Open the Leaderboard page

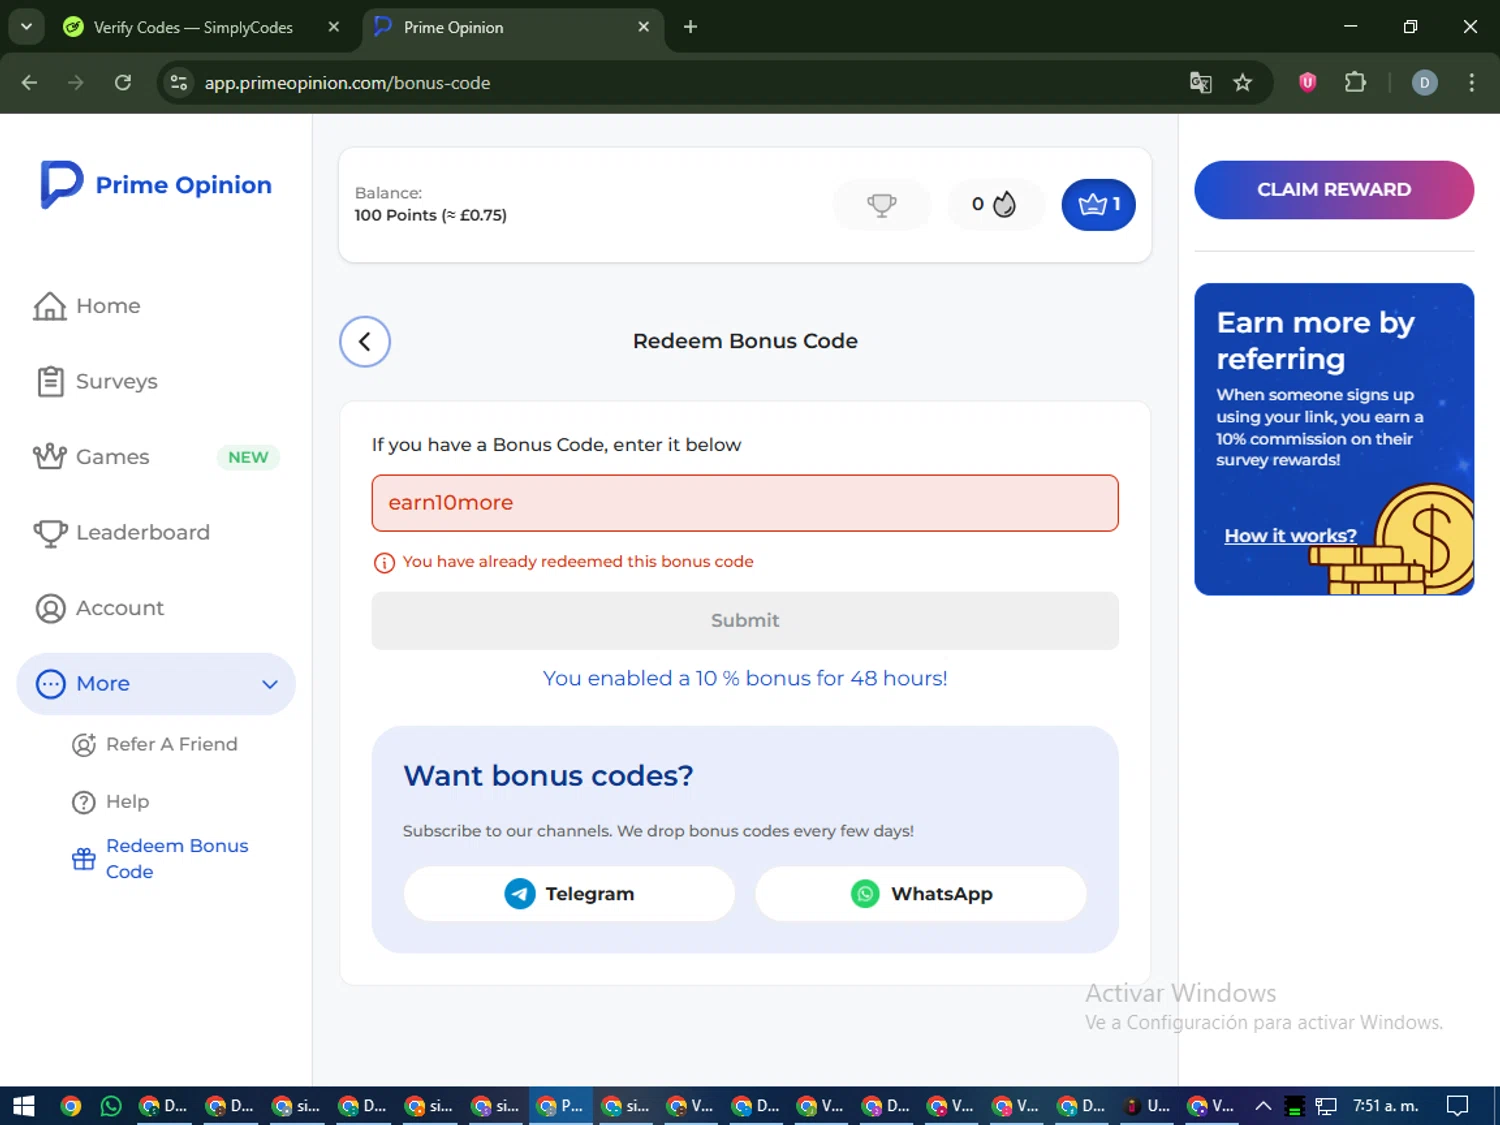[x=121, y=533]
